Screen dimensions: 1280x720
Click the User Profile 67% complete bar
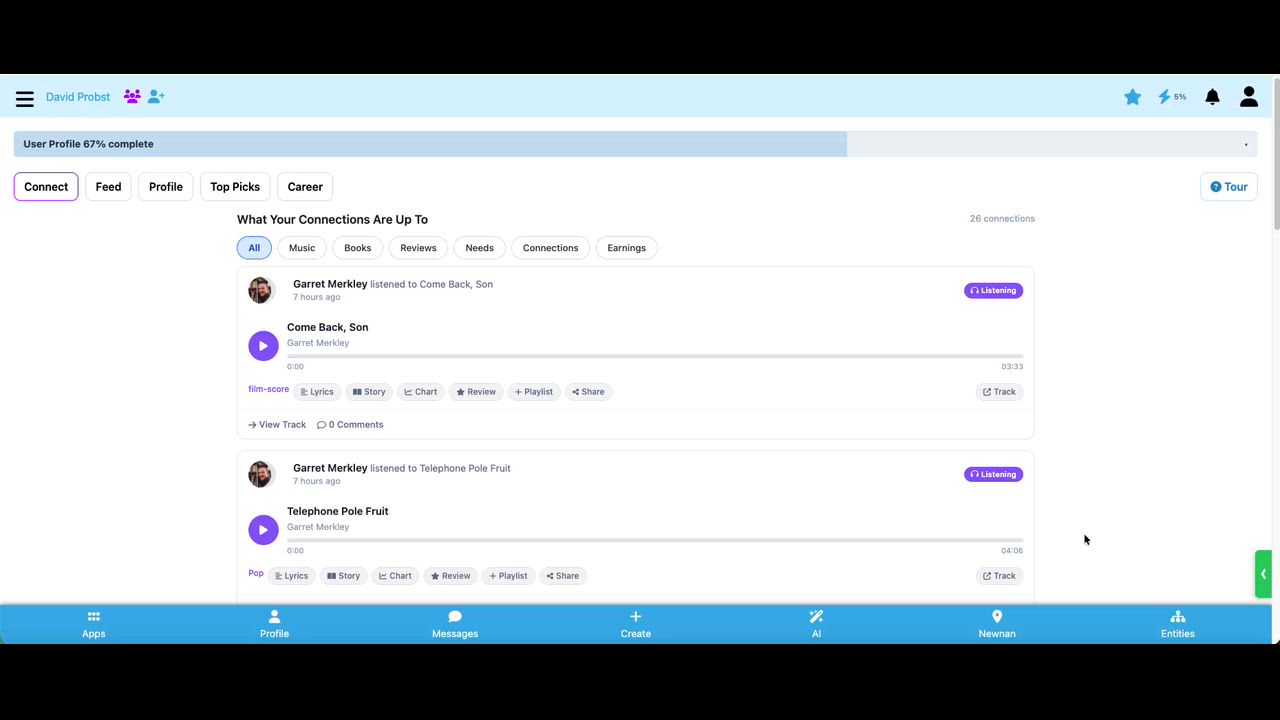tap(636, 144)
